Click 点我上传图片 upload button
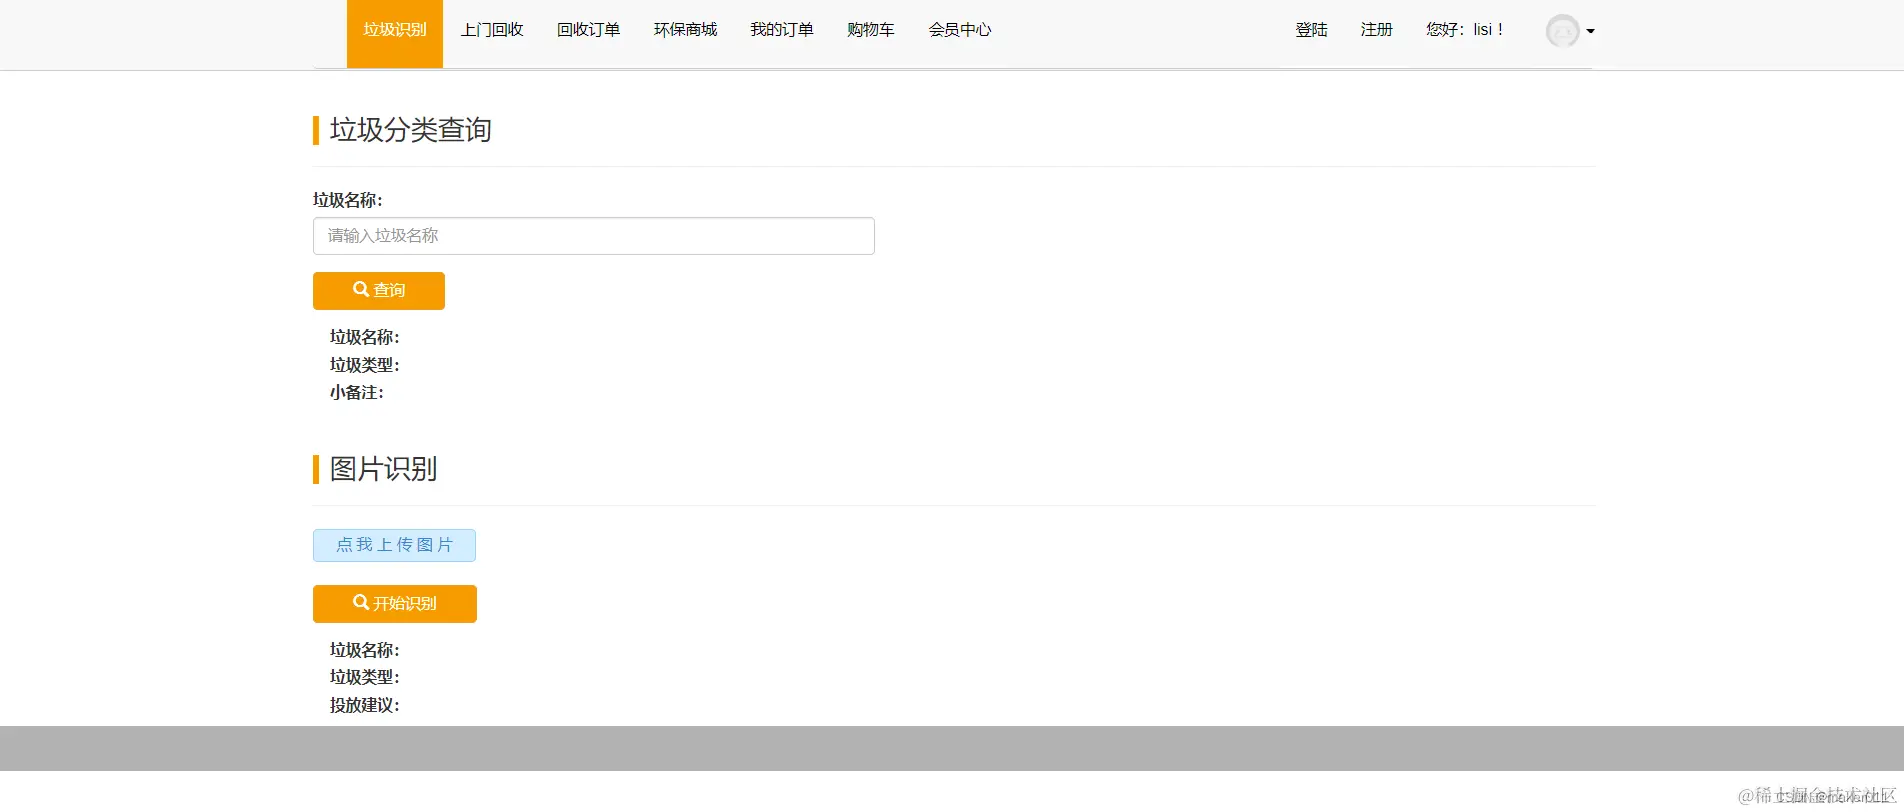This screenshot has height=812, width=1904. coord(394,545)
